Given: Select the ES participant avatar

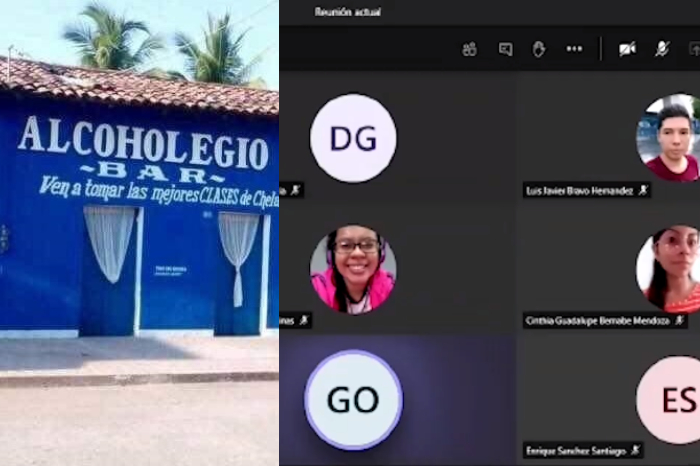Looking at the screenshot, I should click(x=672, y=400).
